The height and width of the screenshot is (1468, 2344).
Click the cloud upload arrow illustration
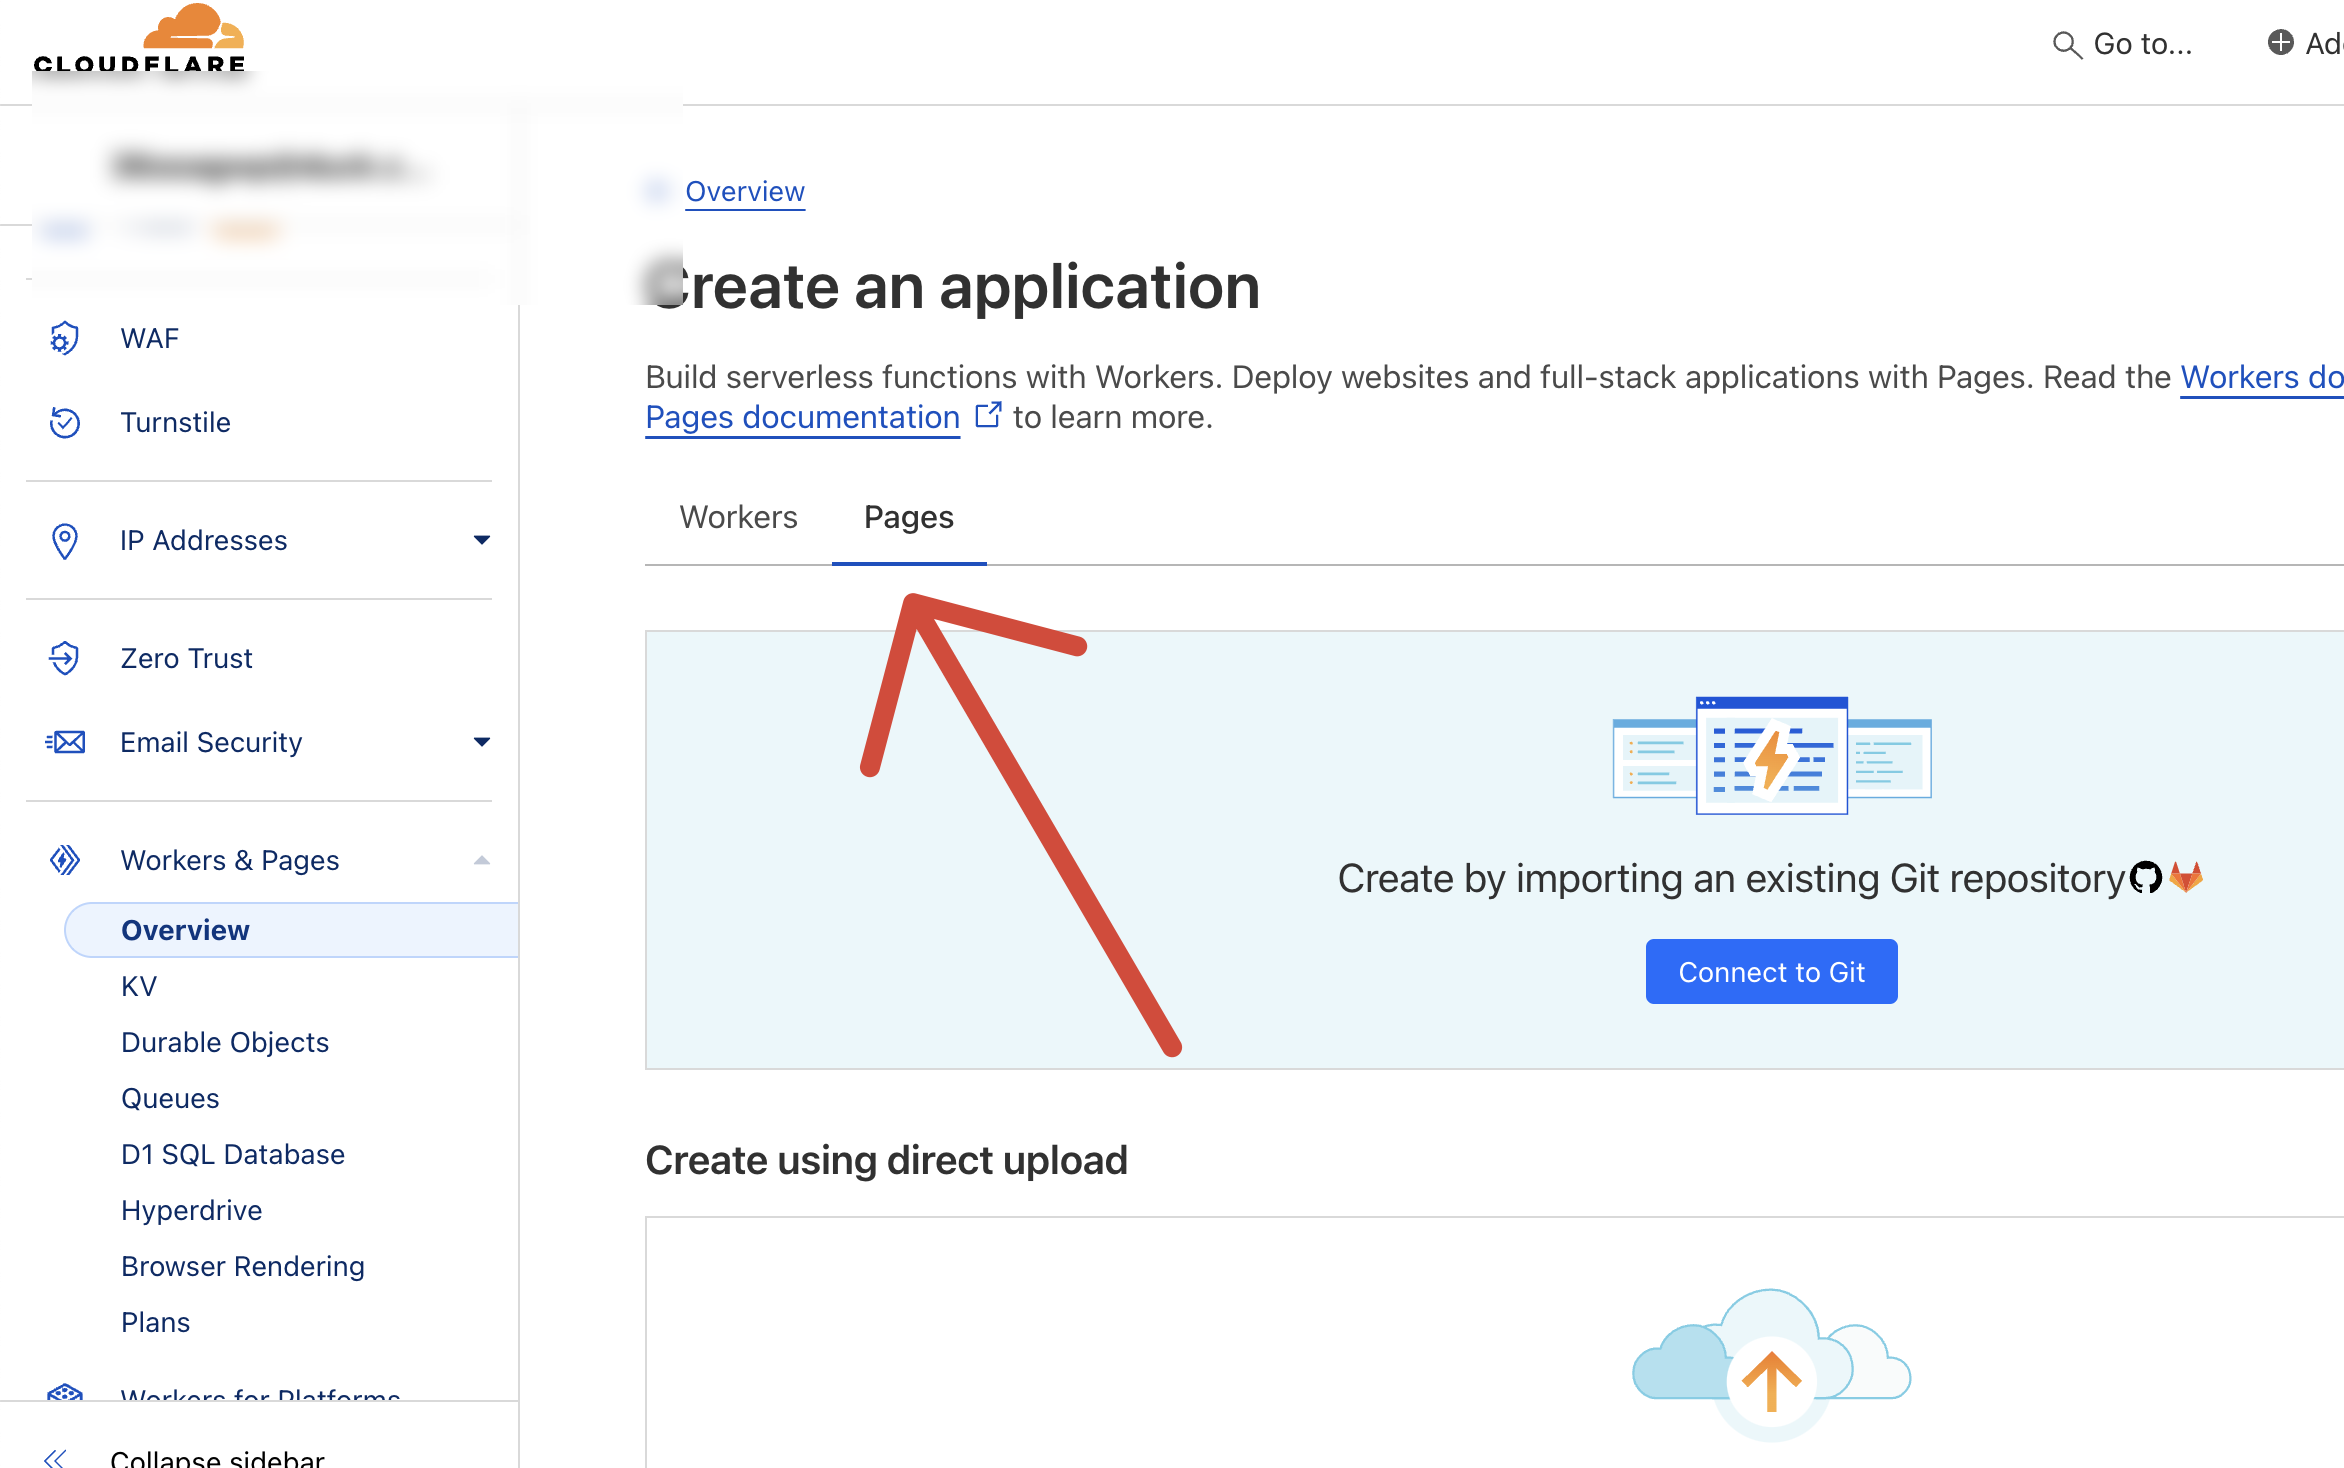pyautogui.click(x=1771, y=1380)
